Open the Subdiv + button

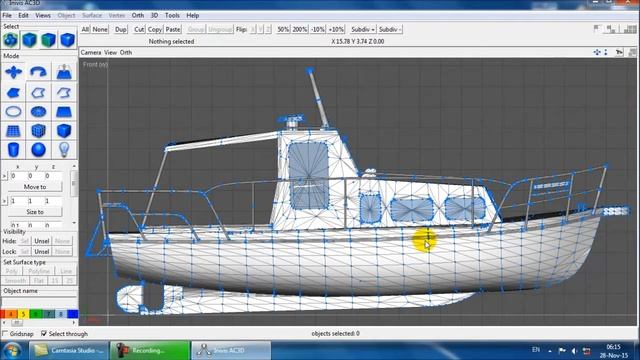[362, 29]
